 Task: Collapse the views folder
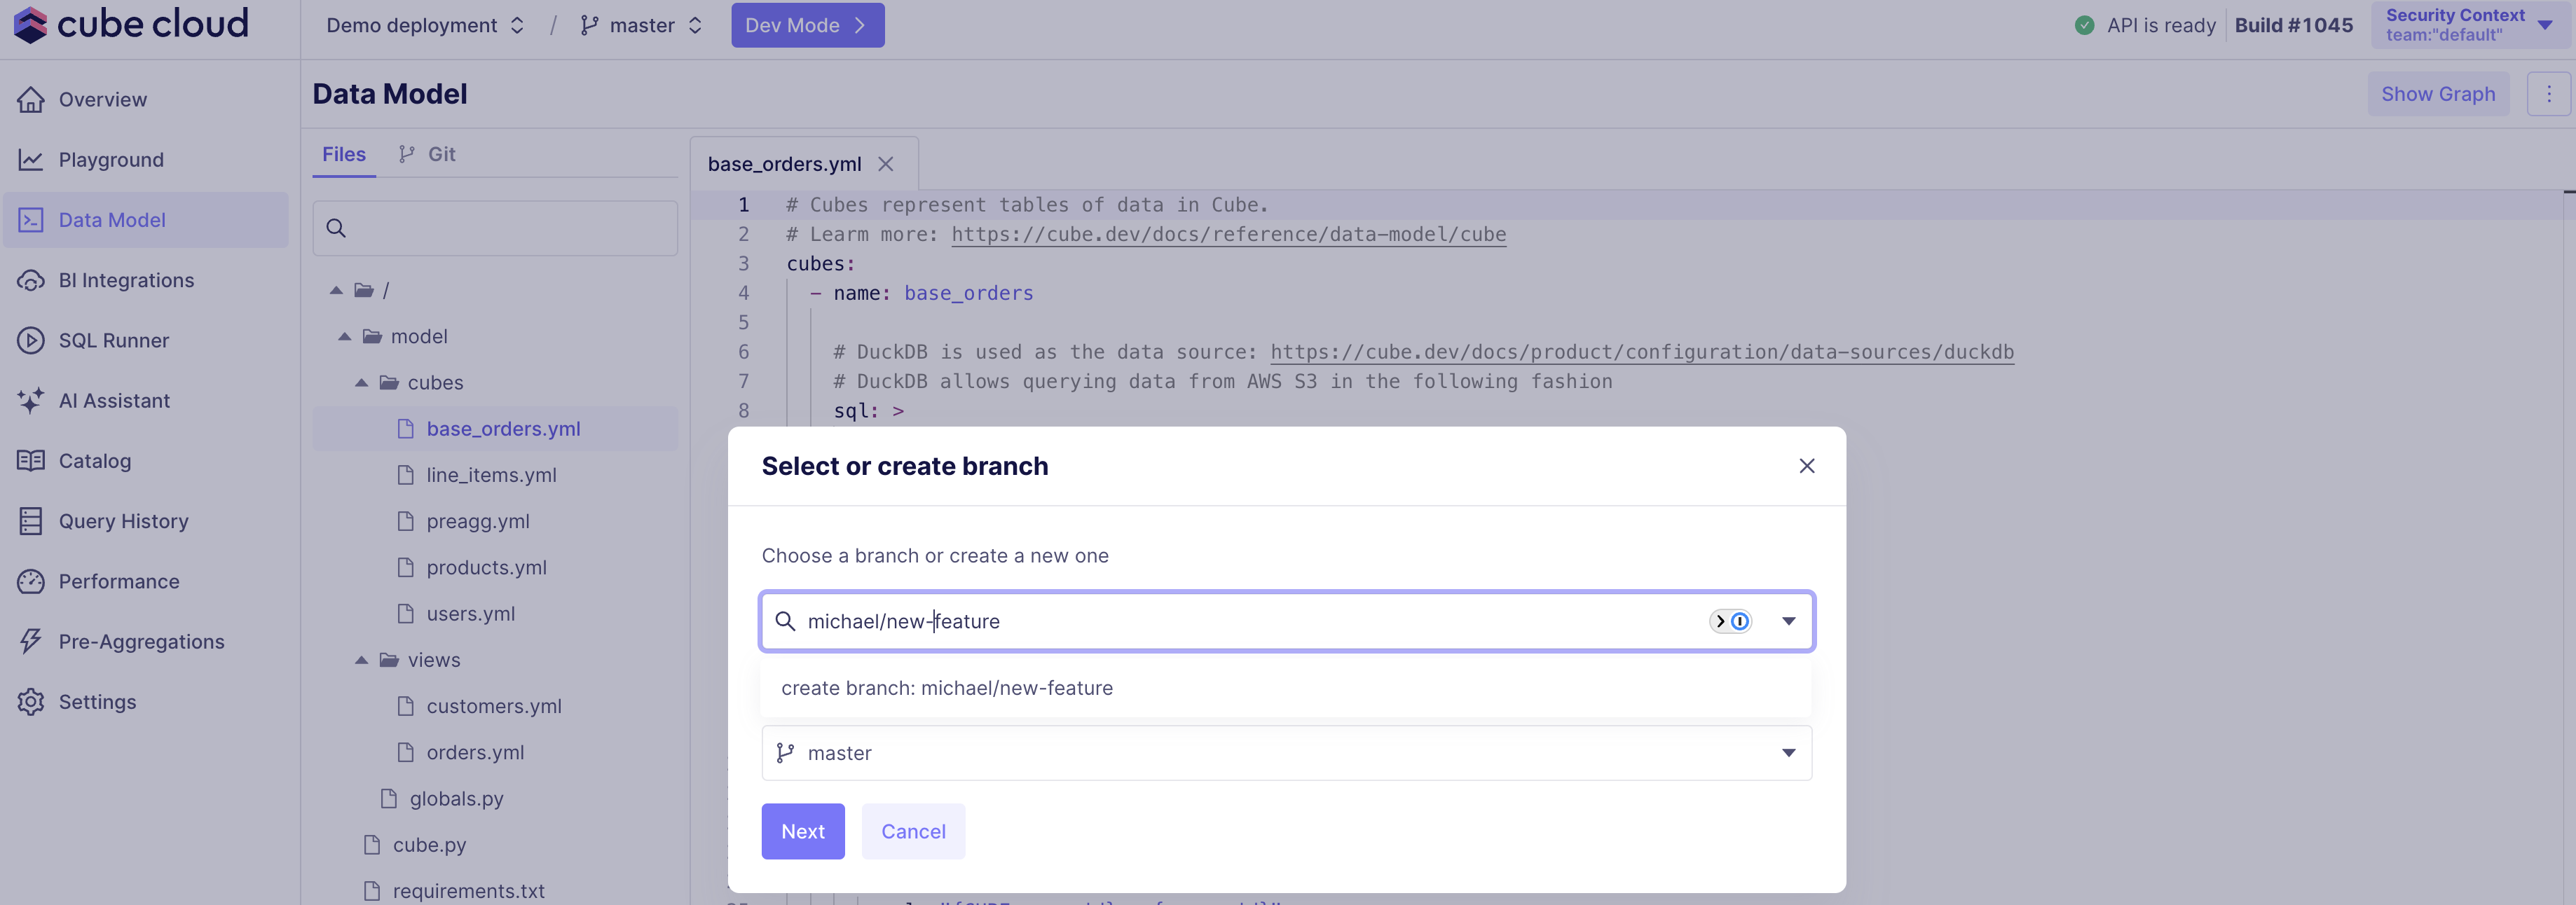pos(361,660)
